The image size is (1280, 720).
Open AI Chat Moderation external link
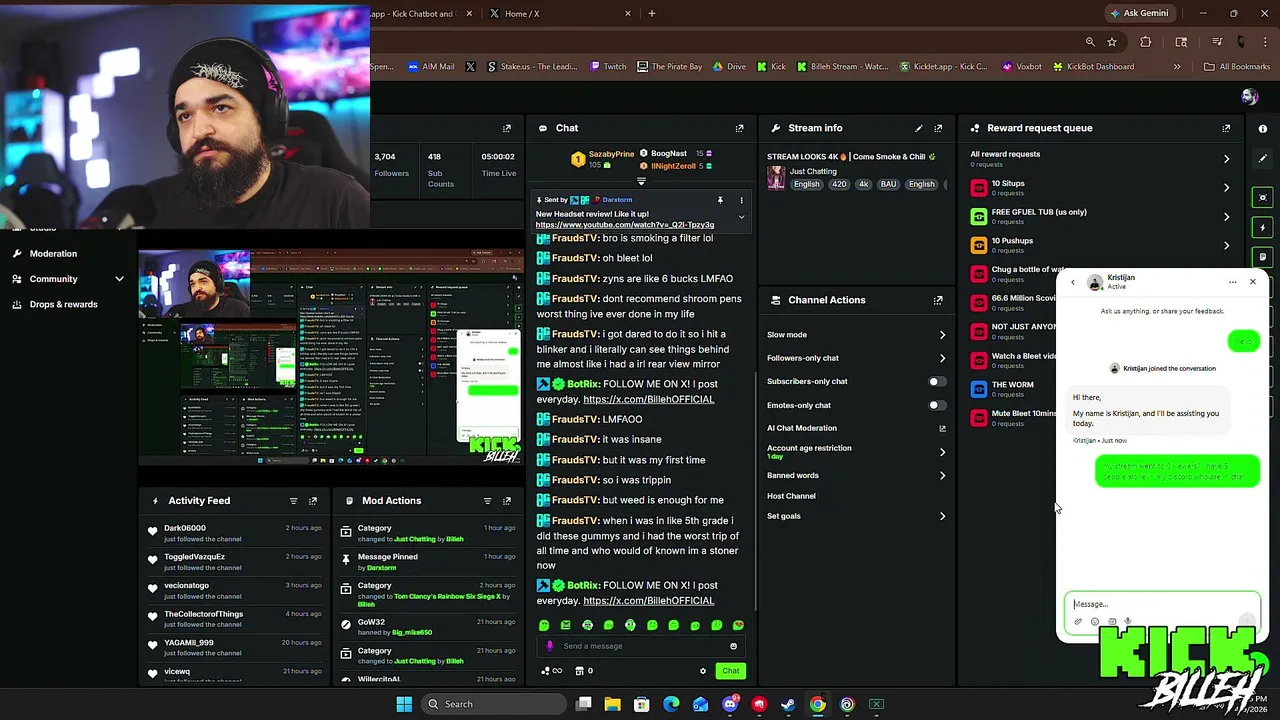[942, 428]
